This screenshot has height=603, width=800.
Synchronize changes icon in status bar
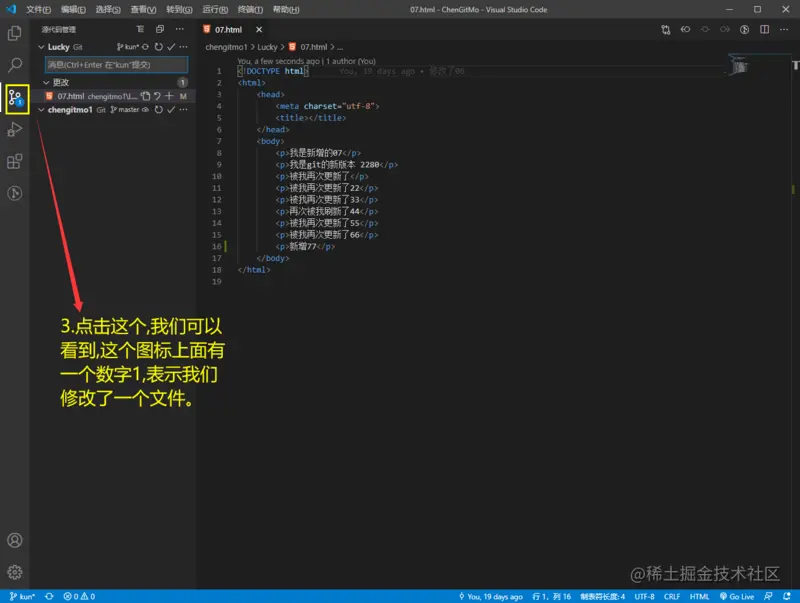click(x=49, y=596)
